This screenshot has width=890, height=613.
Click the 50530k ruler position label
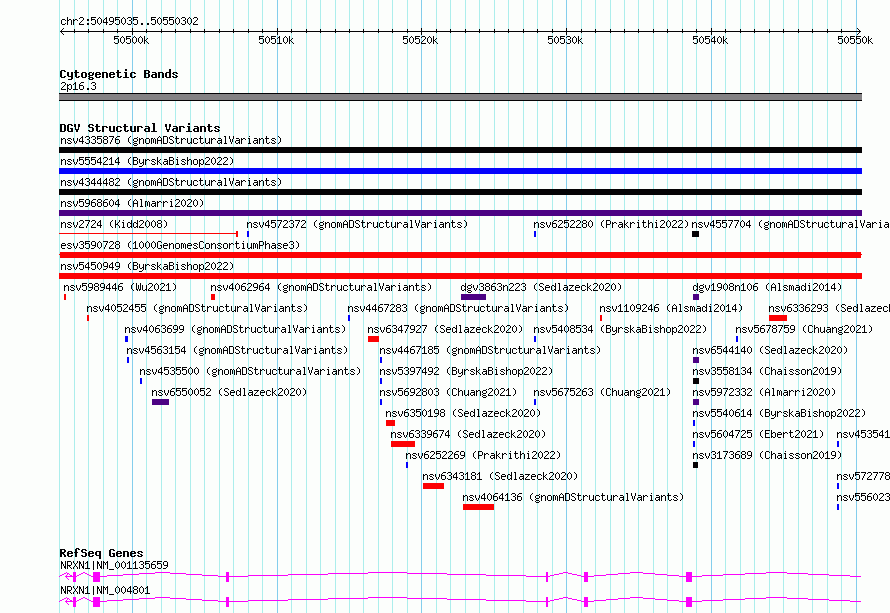click(565, 40)
